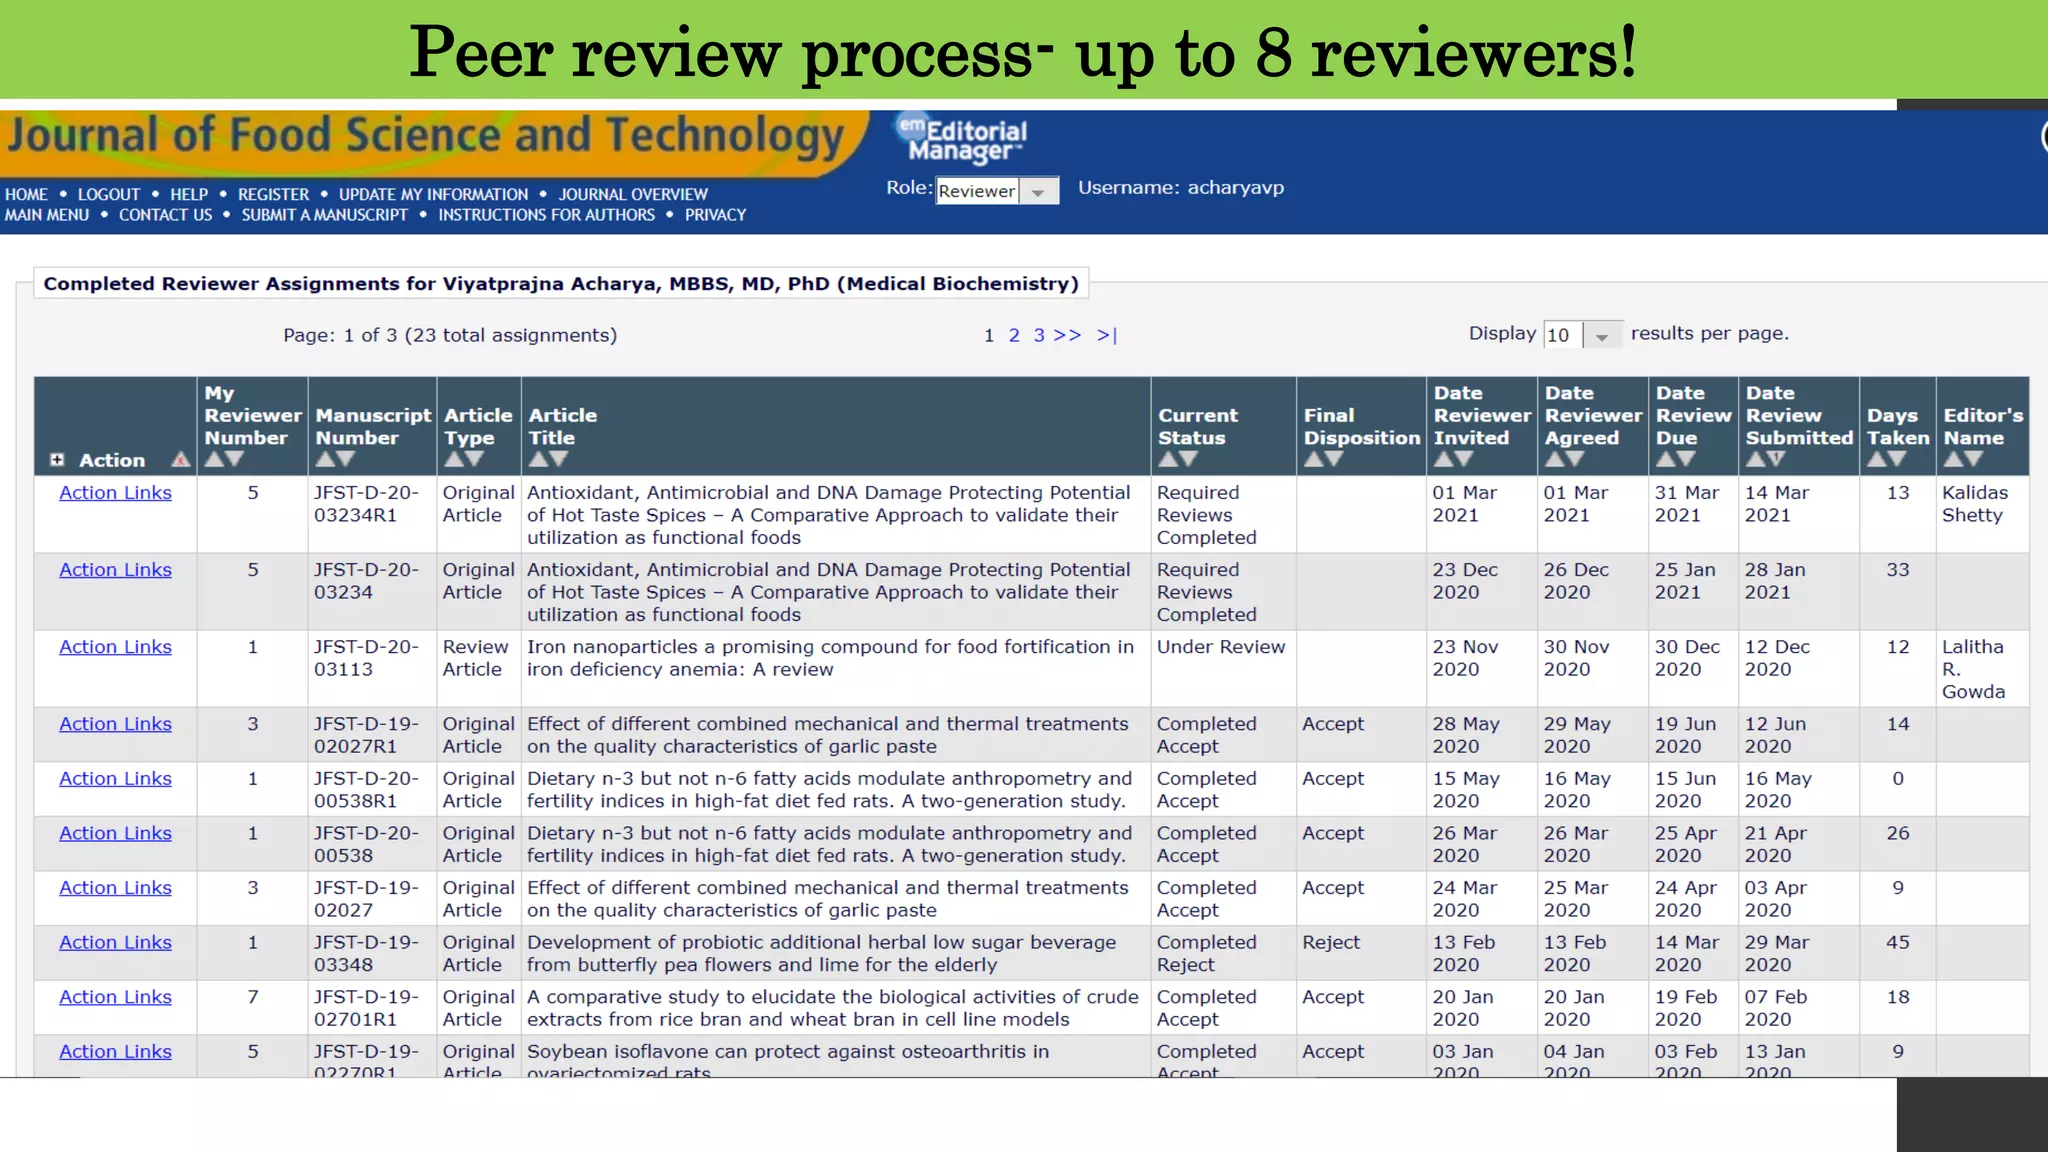The height and width of the screenshot is (1152, 2048).
Task: Sort Date Review Due ascending arrow
Action: click(1665, 459)
